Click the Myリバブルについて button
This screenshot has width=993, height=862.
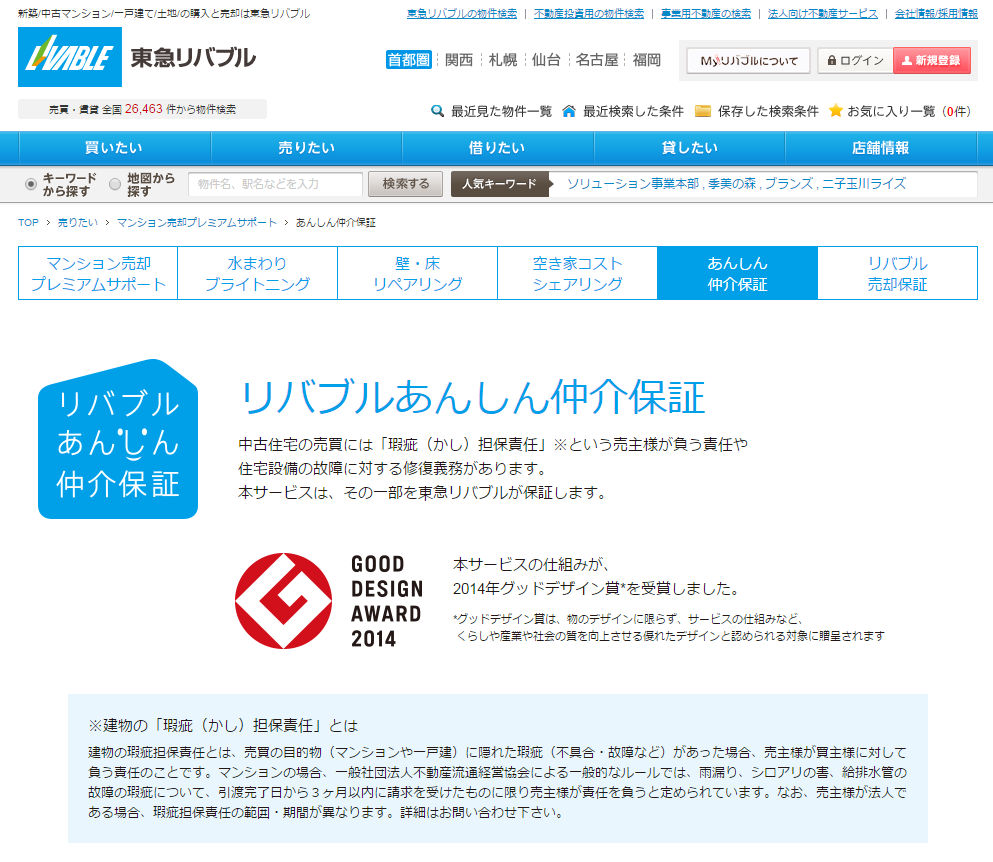coord(749,61)
